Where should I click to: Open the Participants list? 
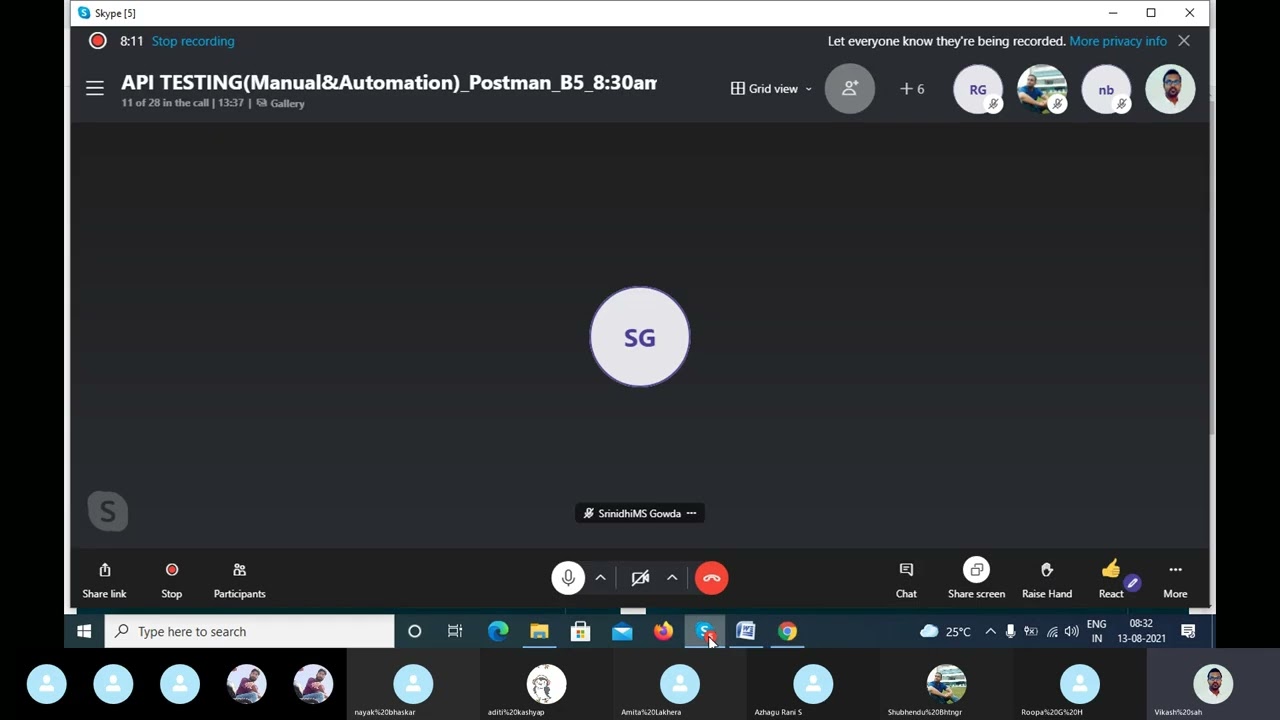tap(239, 579)
